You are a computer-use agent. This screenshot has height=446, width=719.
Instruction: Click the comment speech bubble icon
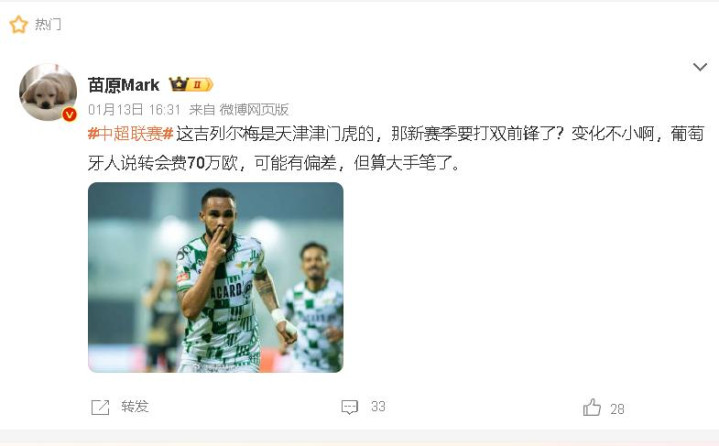349,407
